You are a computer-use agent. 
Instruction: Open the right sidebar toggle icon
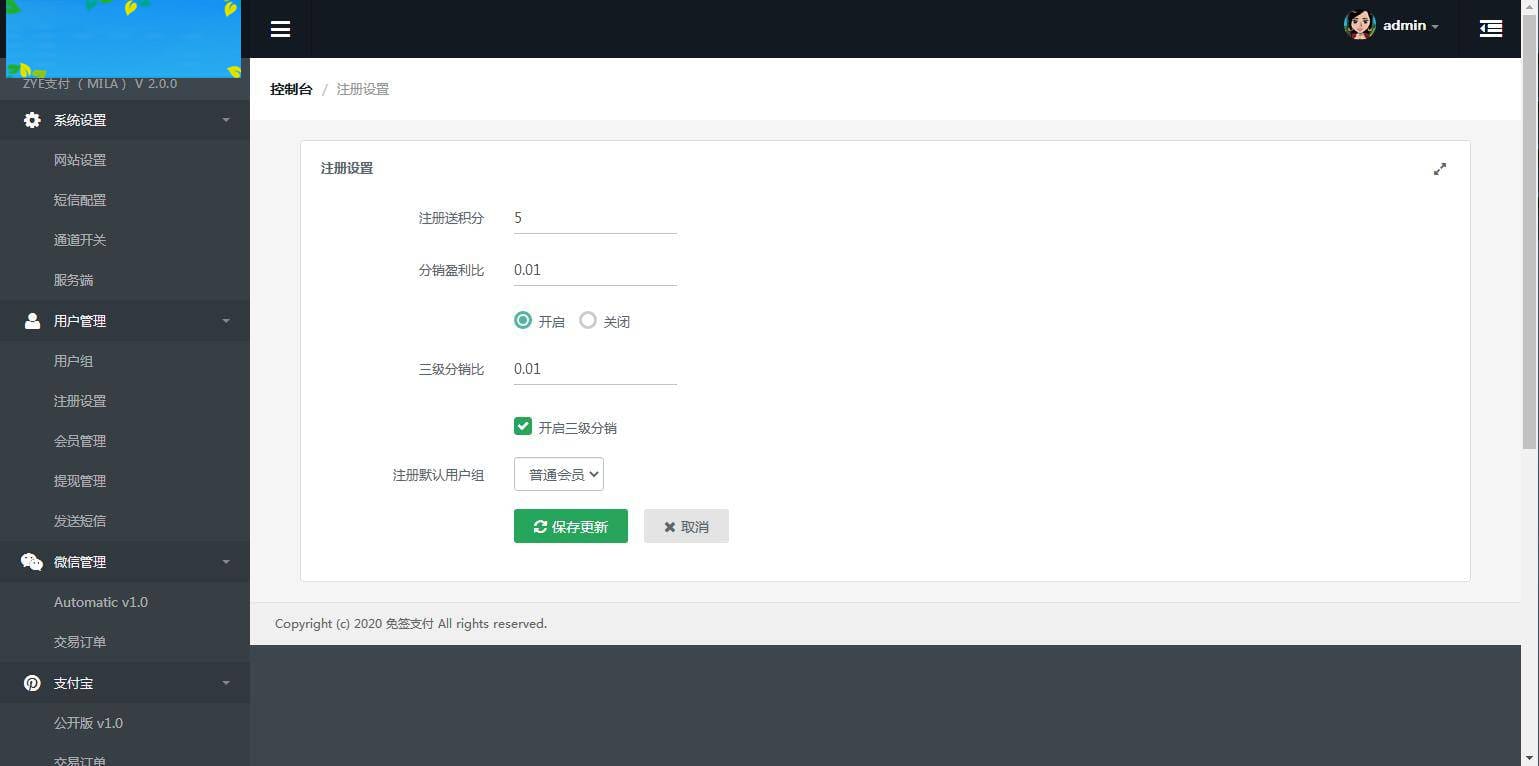(1490, 29)
